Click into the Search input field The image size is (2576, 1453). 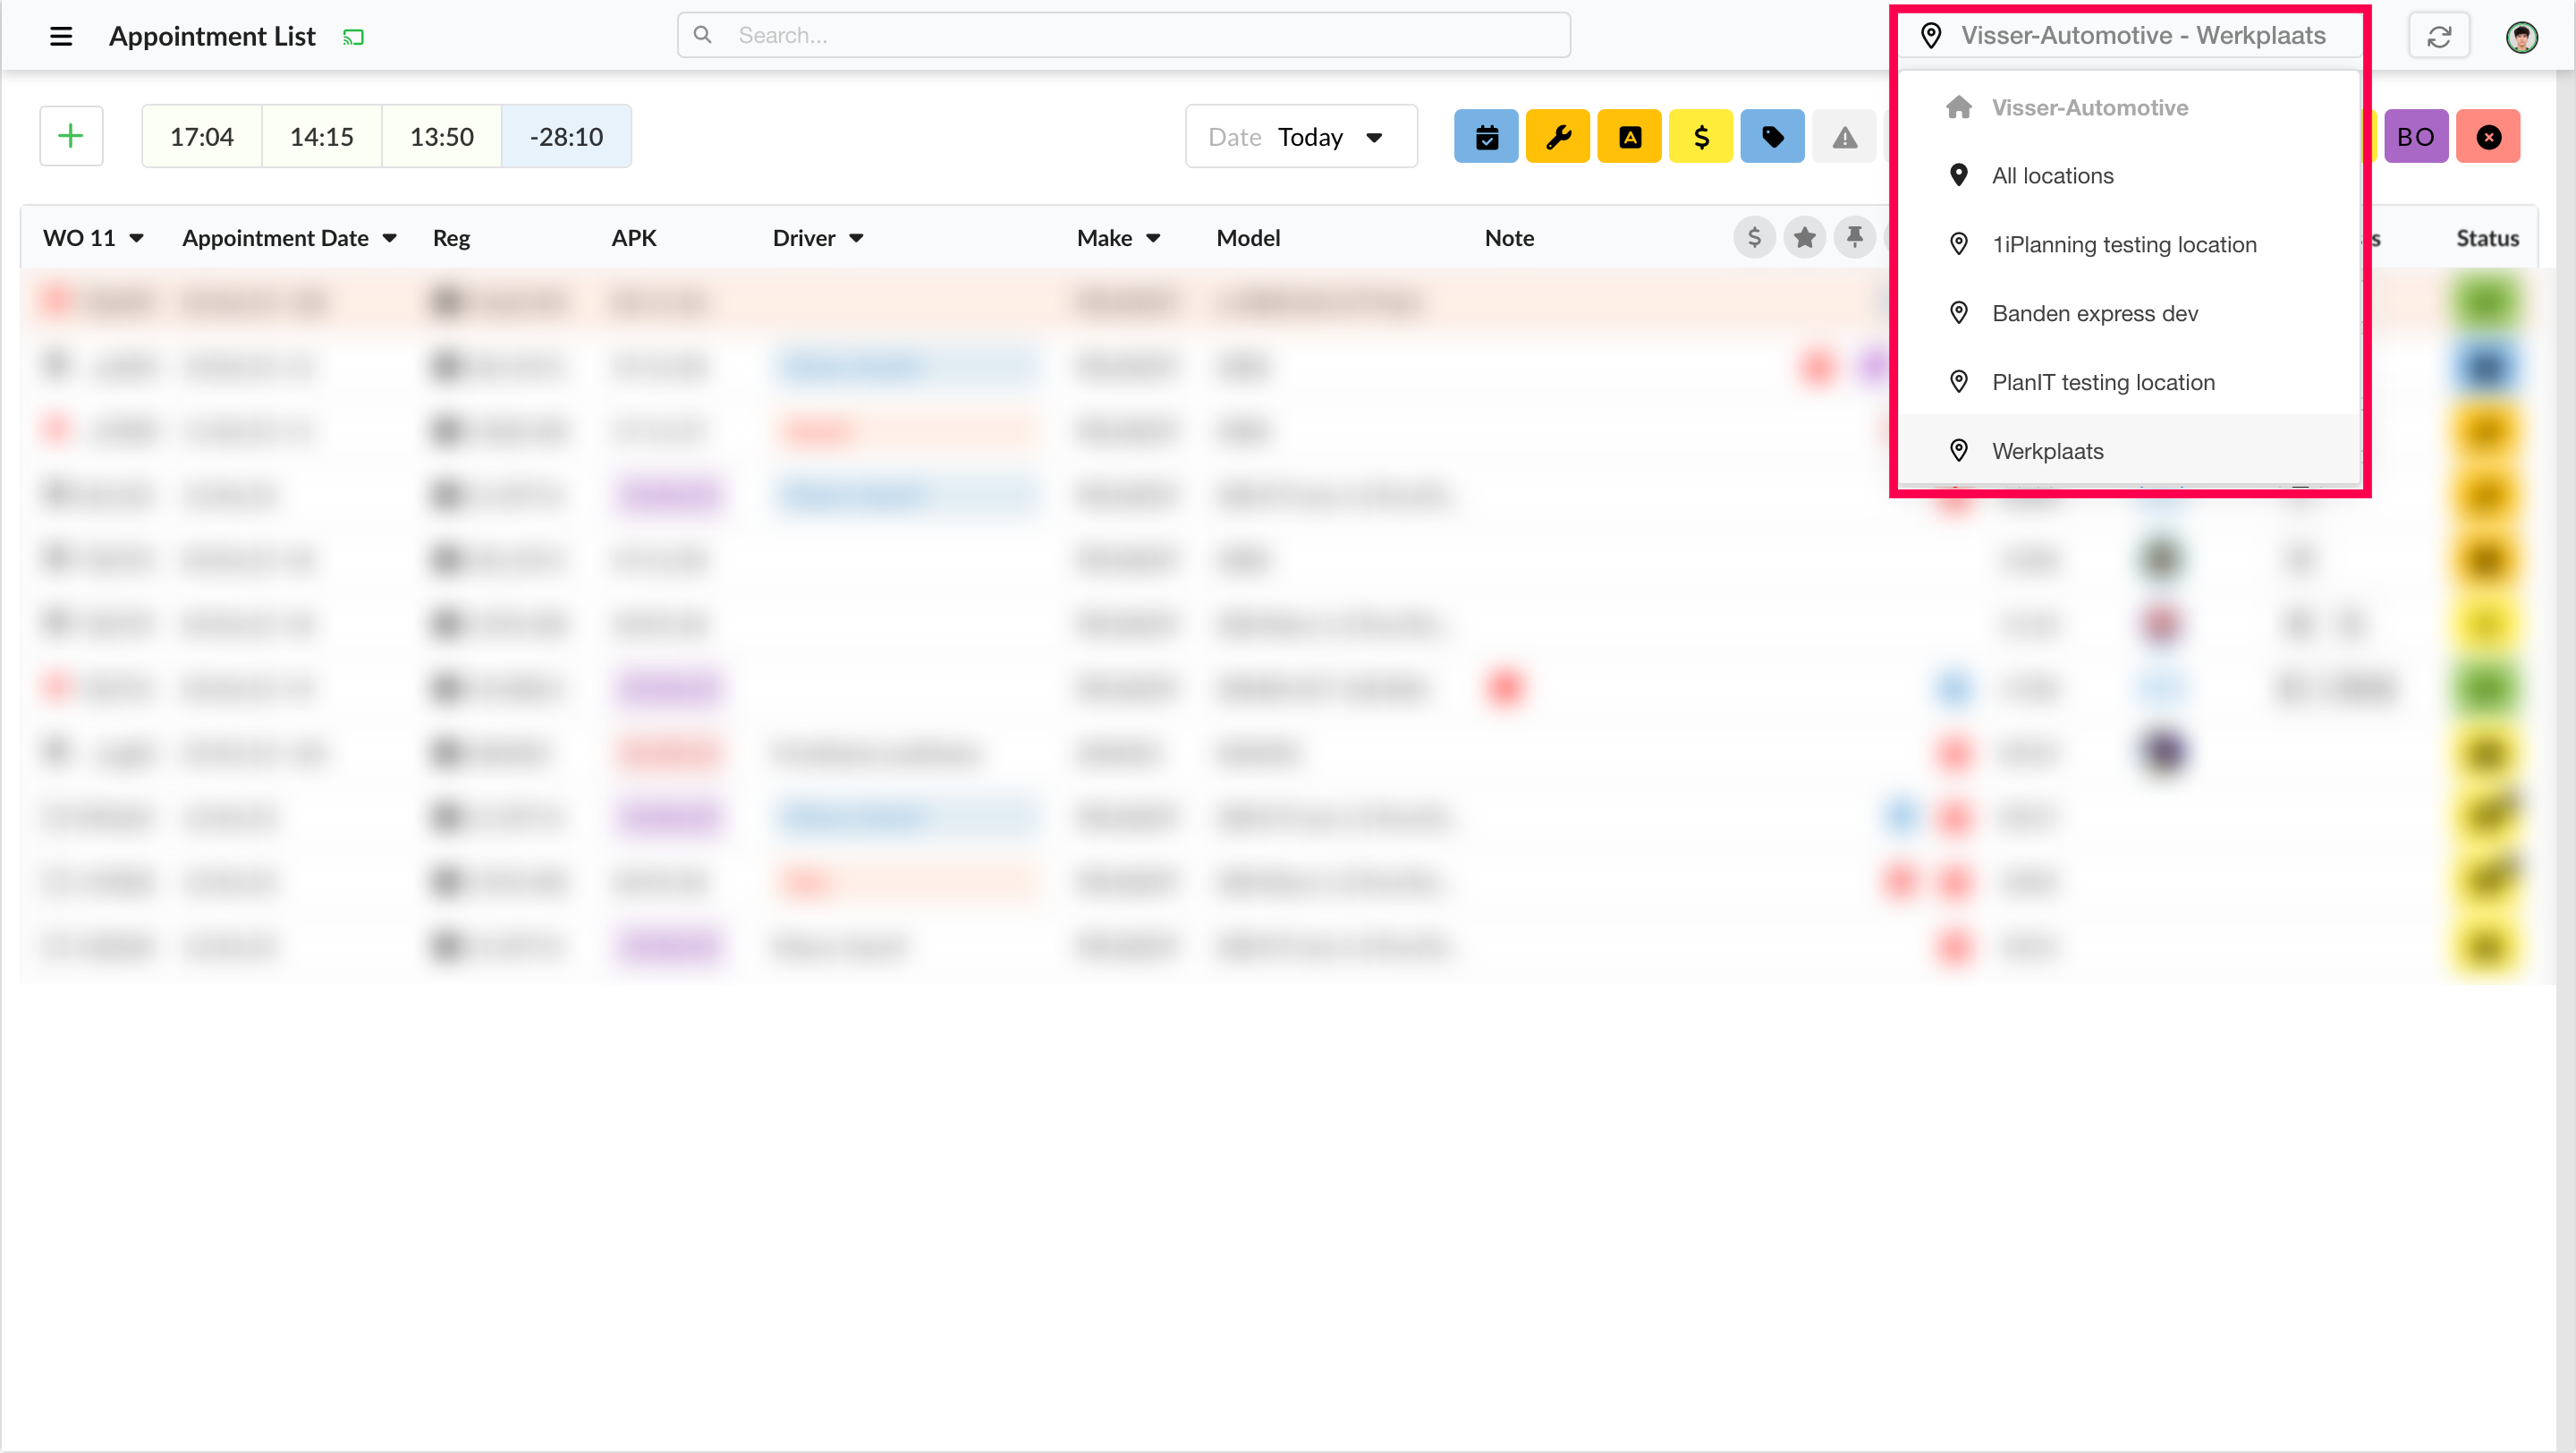tap(1124, 36)
